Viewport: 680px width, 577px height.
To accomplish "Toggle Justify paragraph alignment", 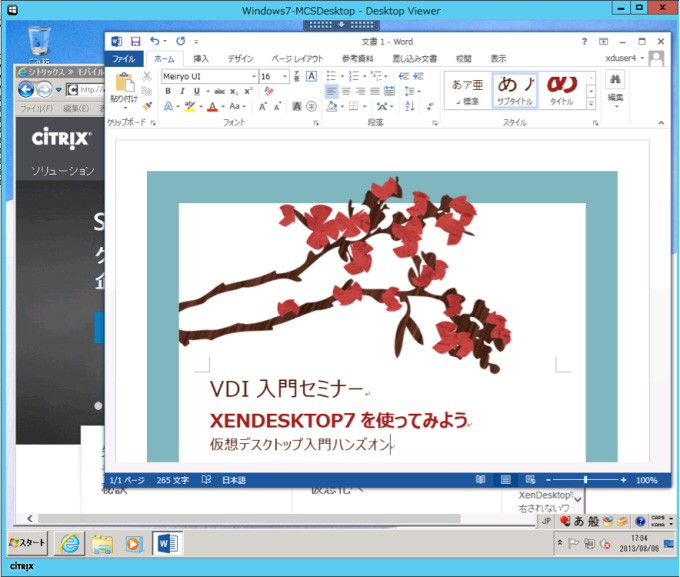I will tap(375, 91).
